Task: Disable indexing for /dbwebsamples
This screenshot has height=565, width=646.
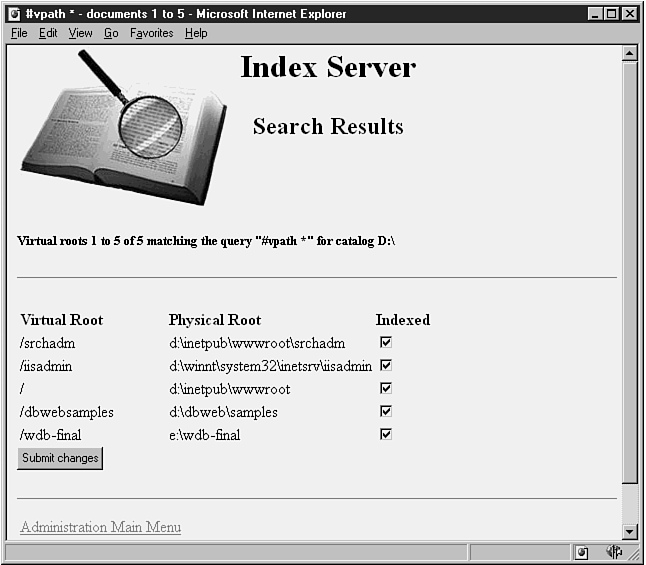Action: pos(386,411)
